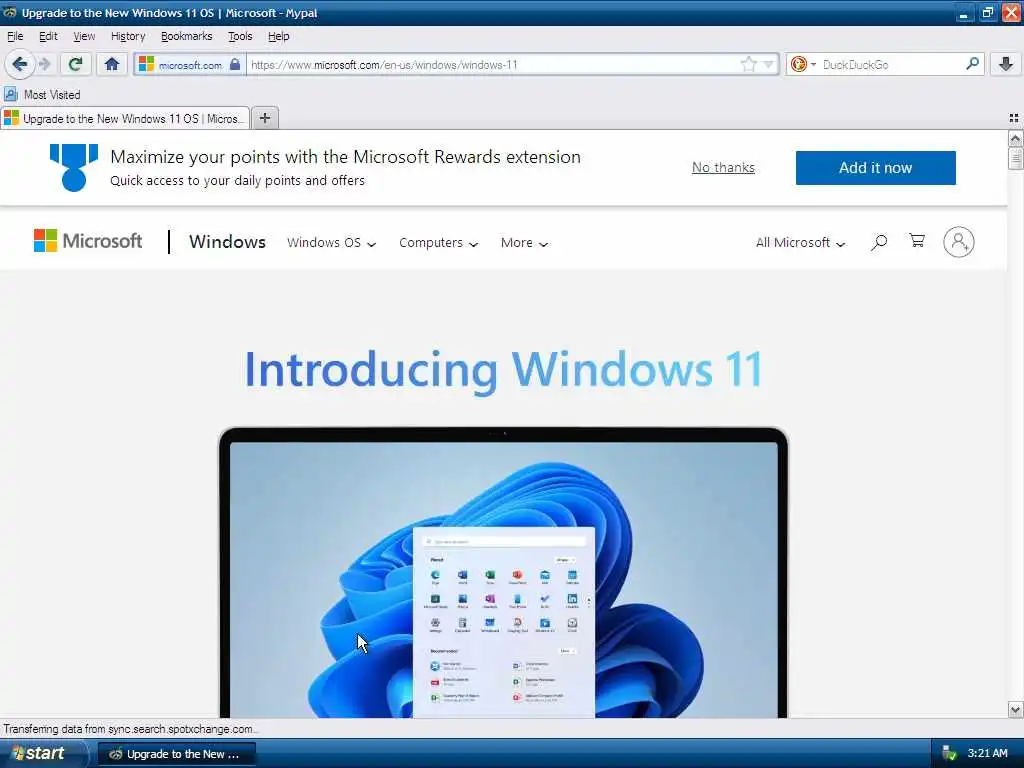This screenshot has width=1024, height=768.
Task: Open the Edit menu
Action: click(x=48, y=37)
